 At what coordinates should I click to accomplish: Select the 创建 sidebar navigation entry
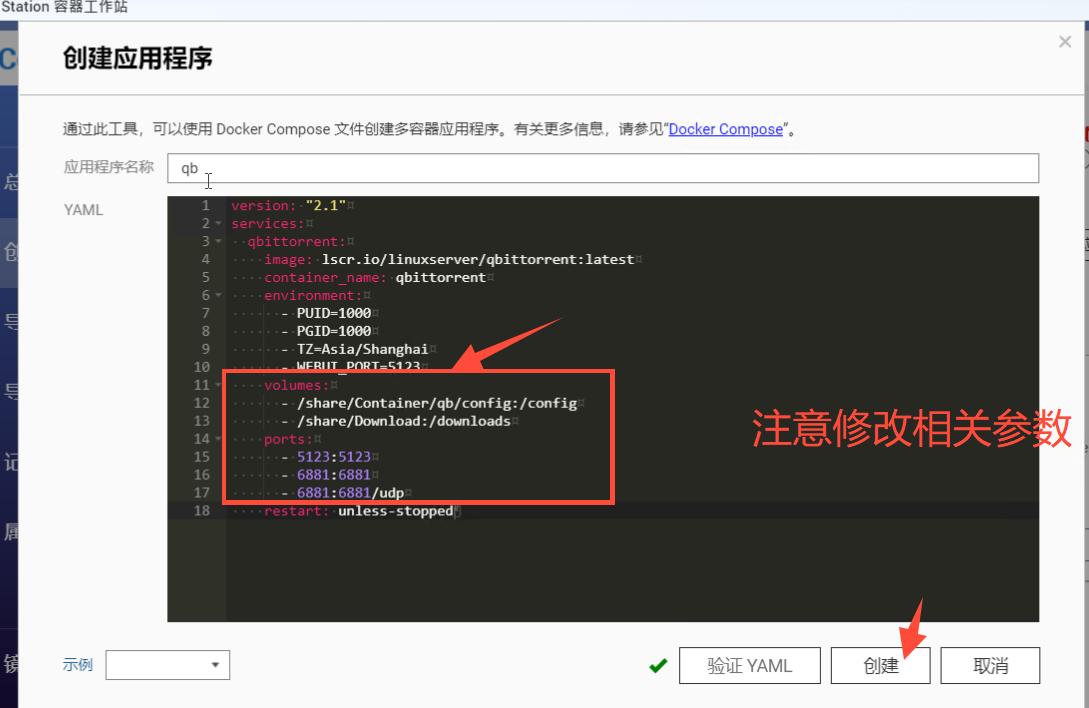pyautogui.click(x=8, y=253)
